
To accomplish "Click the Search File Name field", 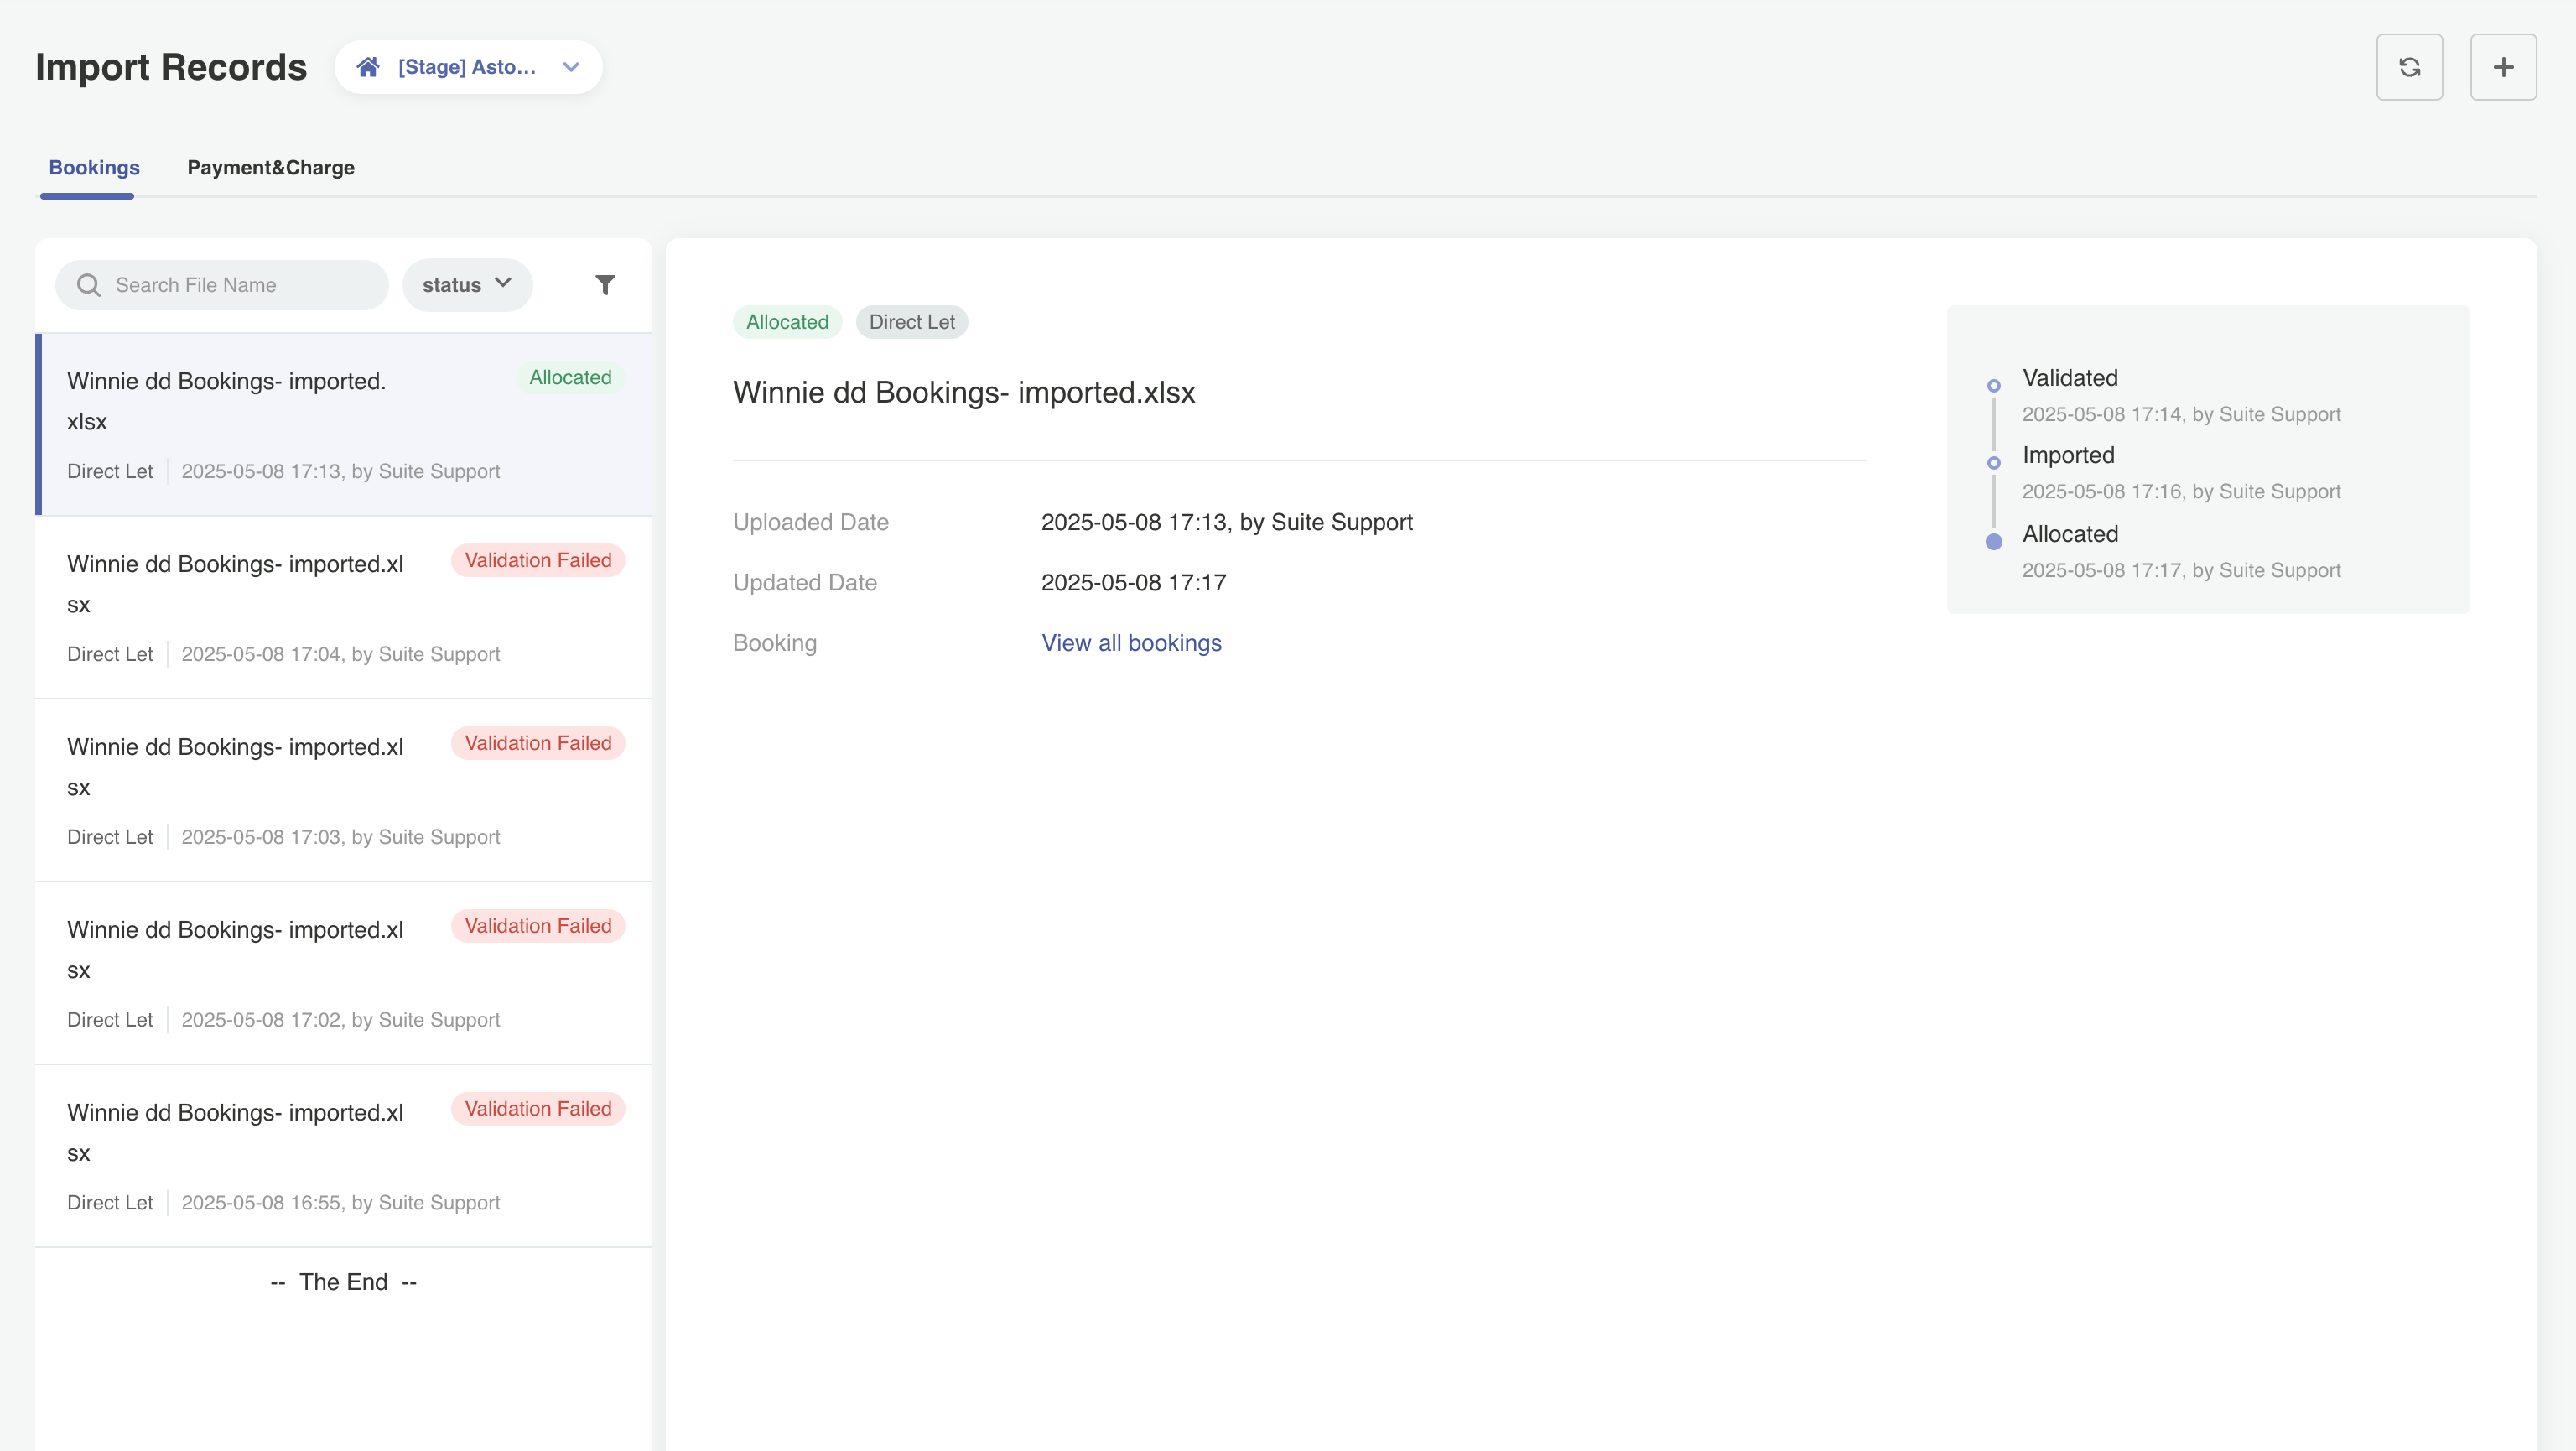I will (240, 285).
